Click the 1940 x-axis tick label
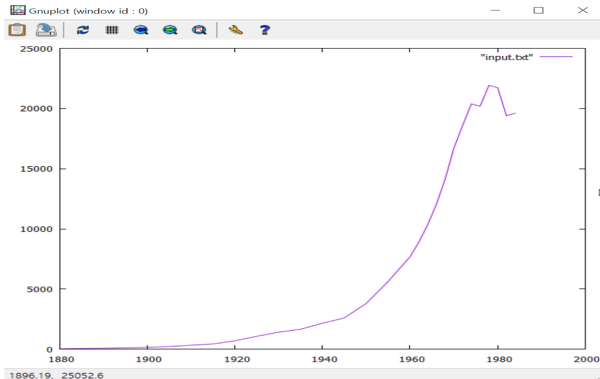The width and height of the screenshot is (600, 379). [x=324, y=359]
